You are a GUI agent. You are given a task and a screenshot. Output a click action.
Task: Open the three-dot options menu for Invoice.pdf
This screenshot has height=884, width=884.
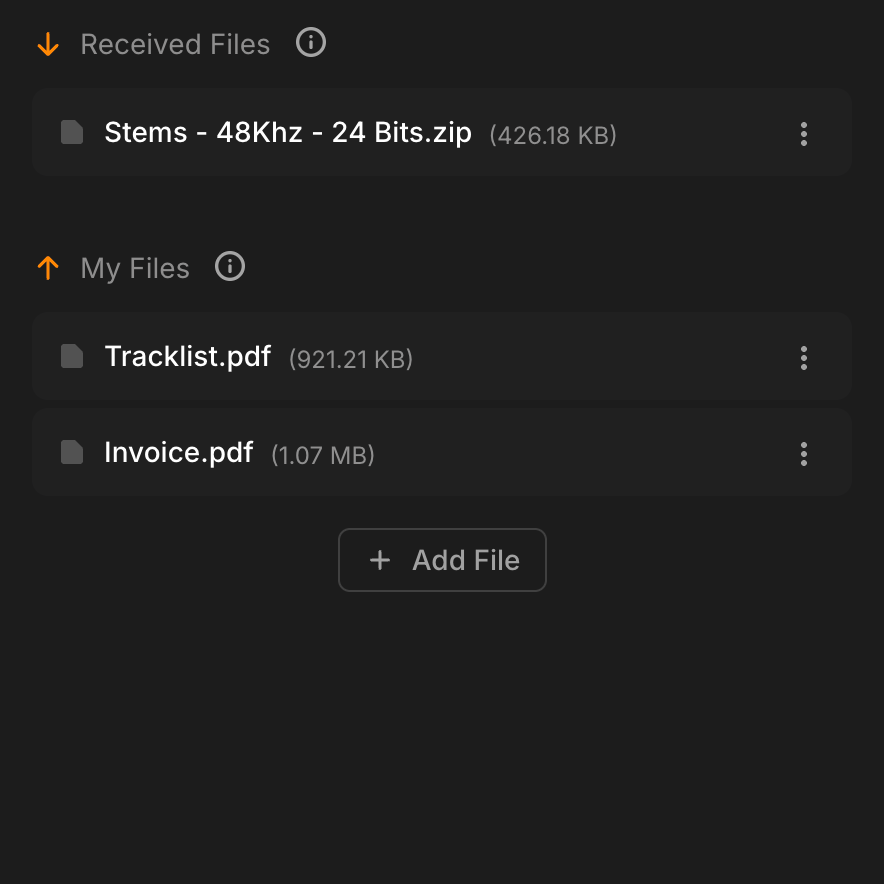(803, 454)
